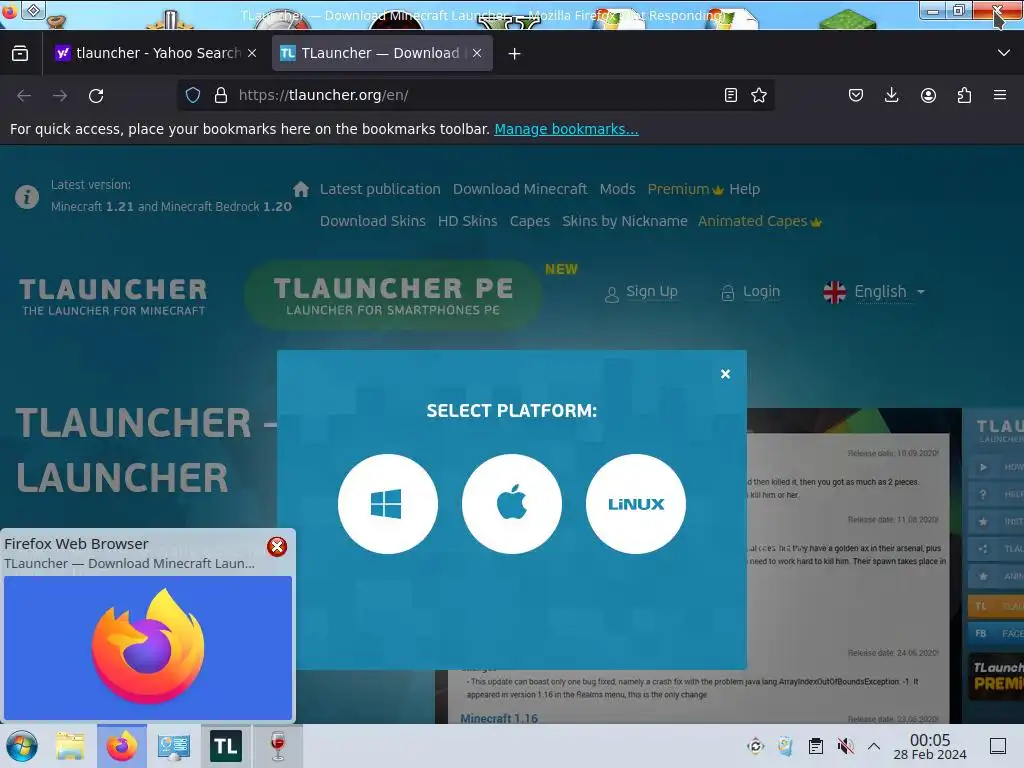Open the clock showing 00:05

click(x=930, y=746)
